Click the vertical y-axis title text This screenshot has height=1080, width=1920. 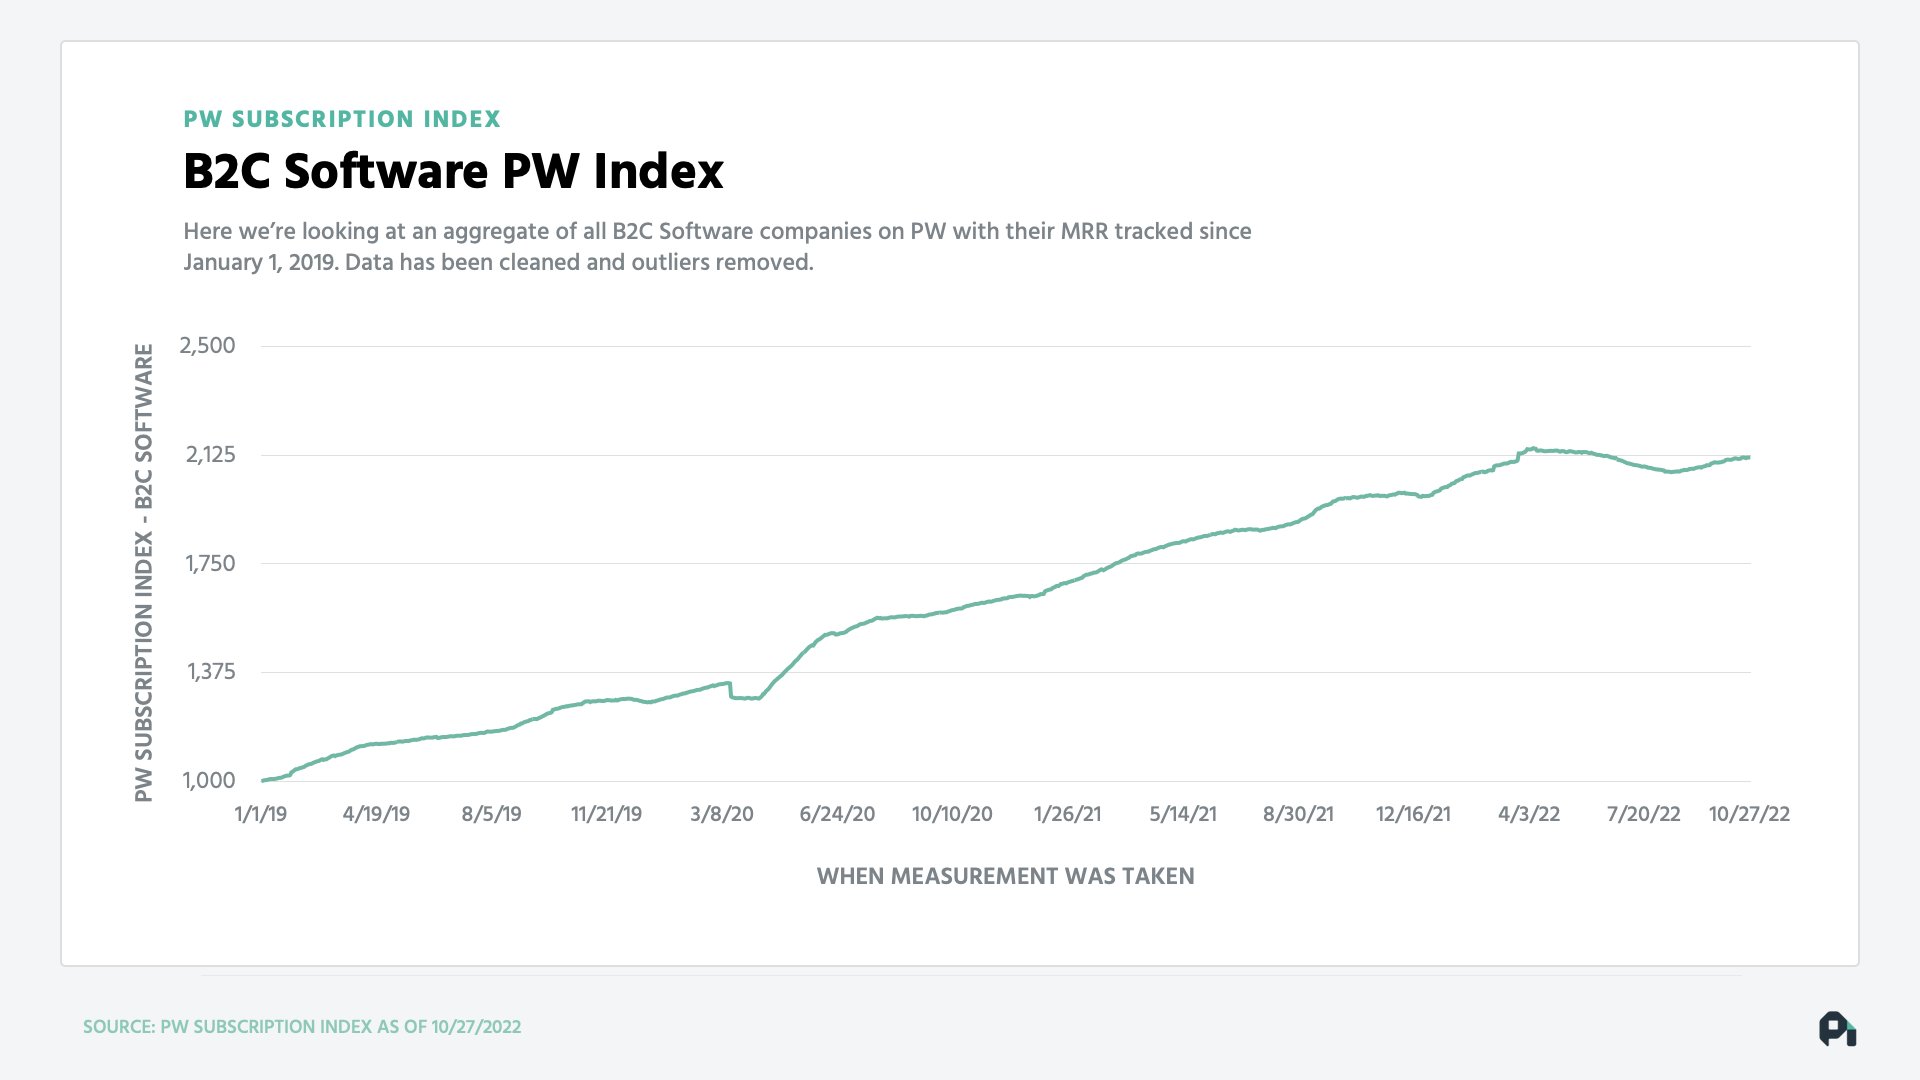[x=144, y=572]
